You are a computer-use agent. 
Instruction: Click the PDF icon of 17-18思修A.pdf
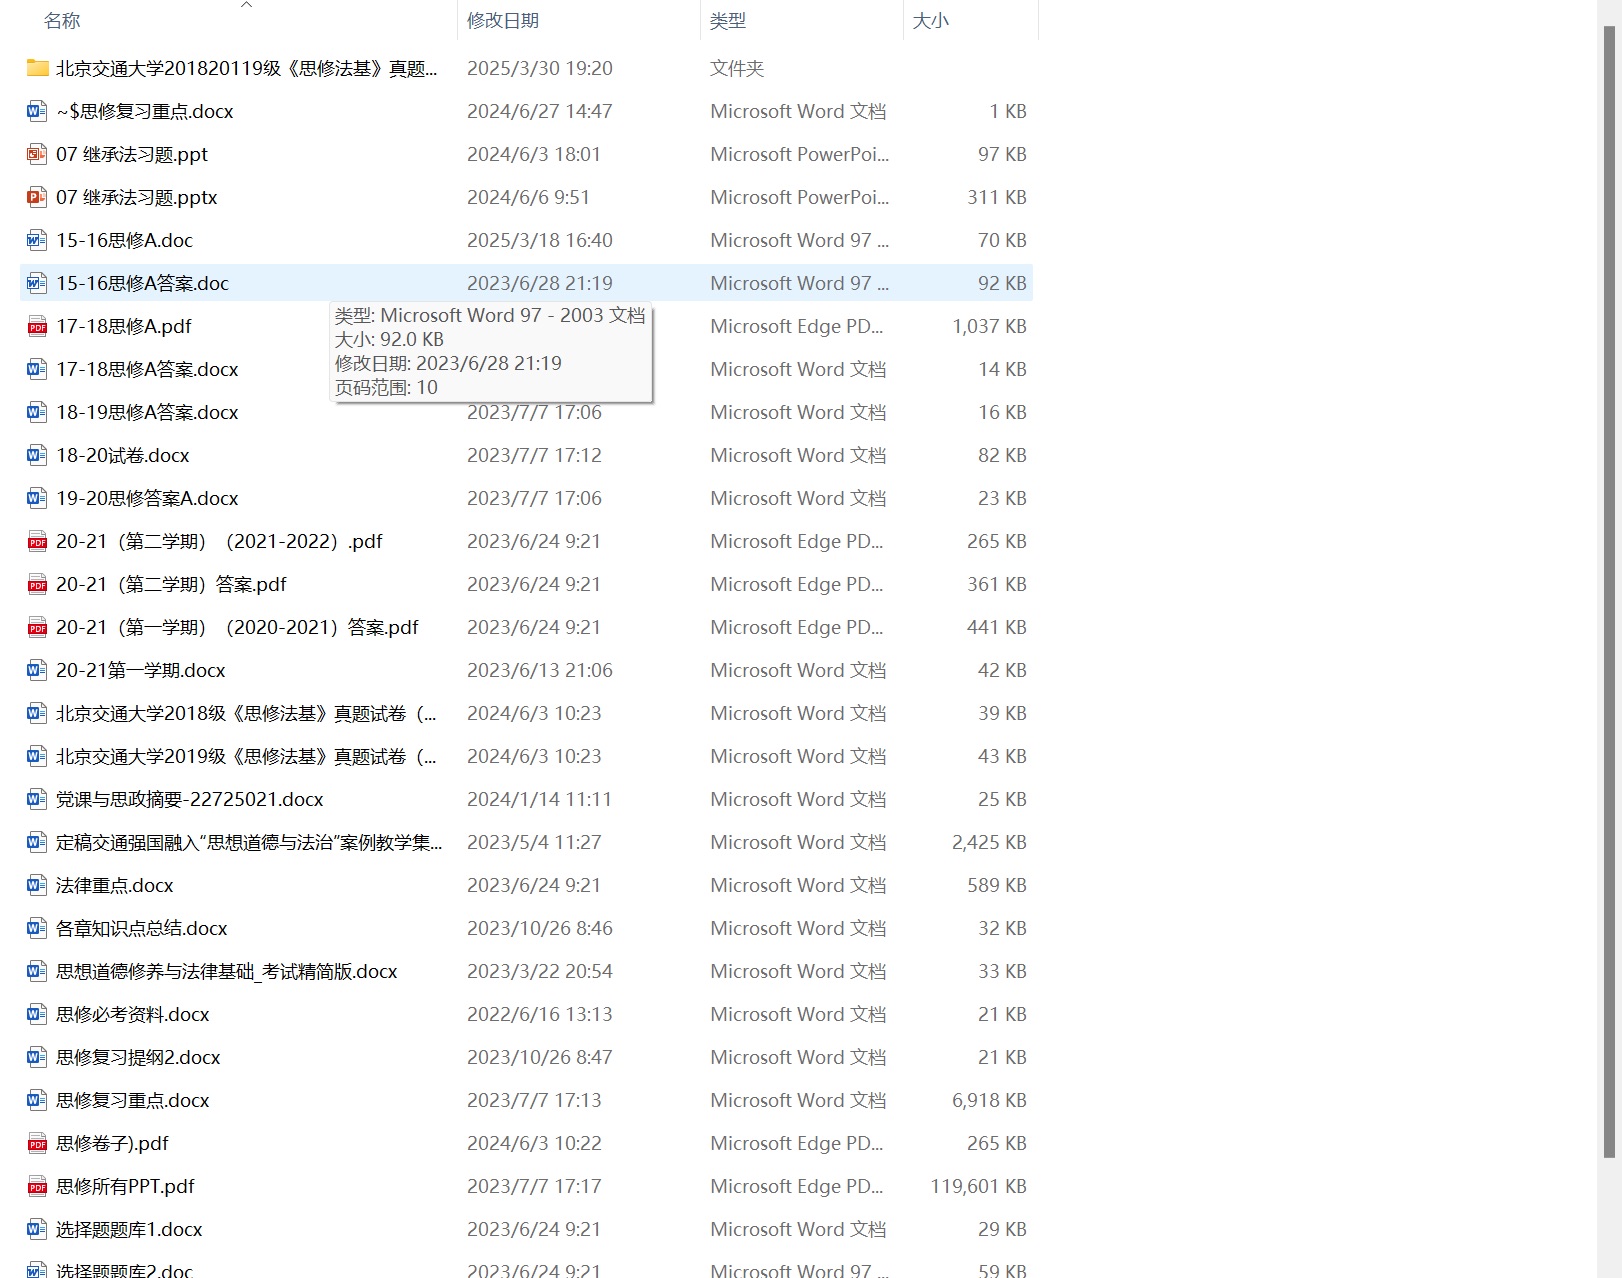coord(37,326)
